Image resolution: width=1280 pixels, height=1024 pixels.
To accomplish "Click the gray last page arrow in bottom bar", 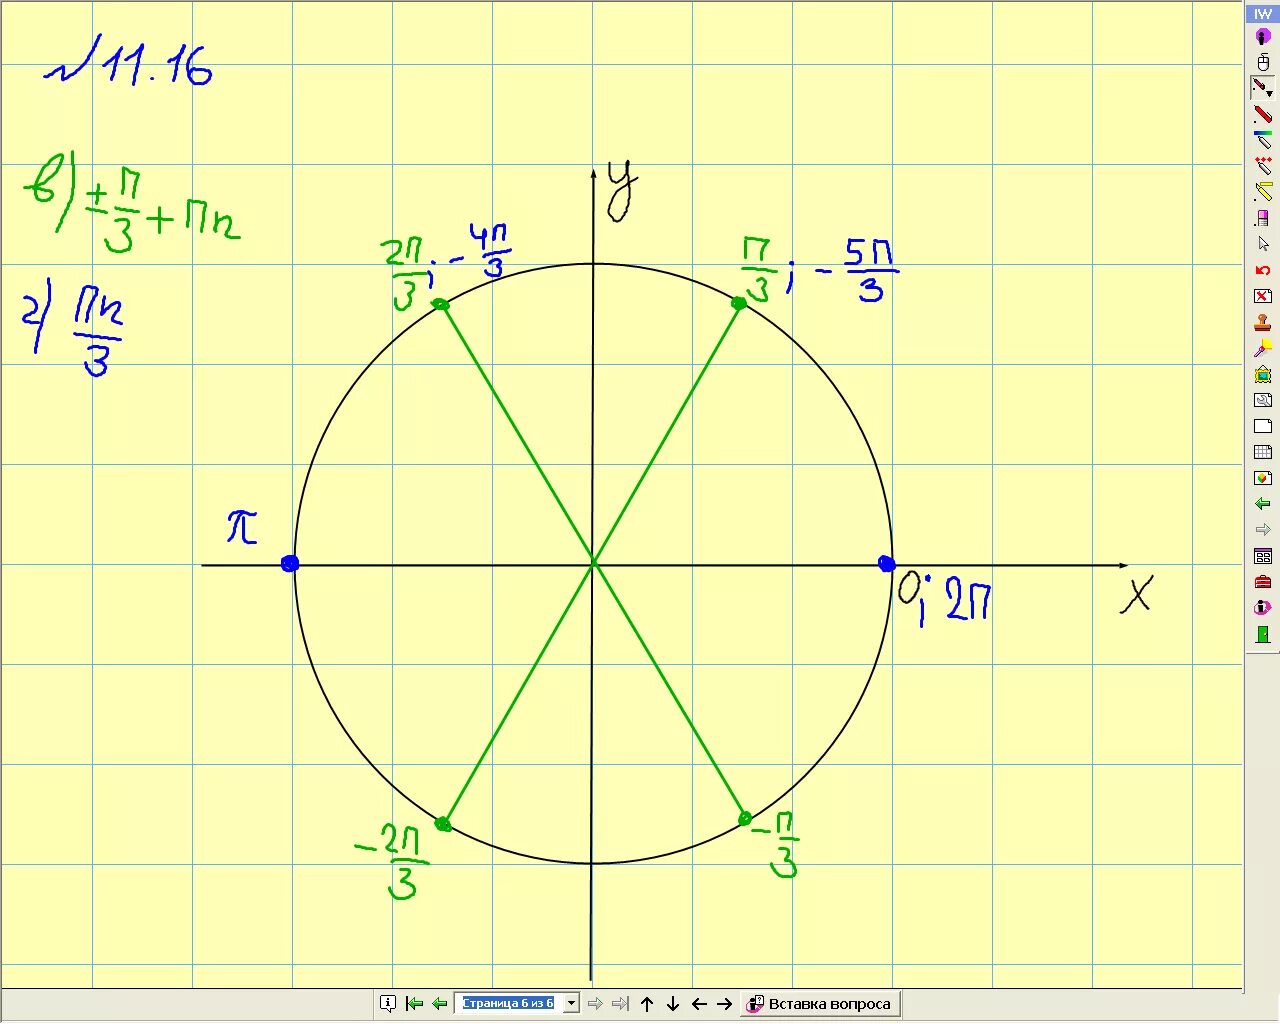I will [620, 1004].
